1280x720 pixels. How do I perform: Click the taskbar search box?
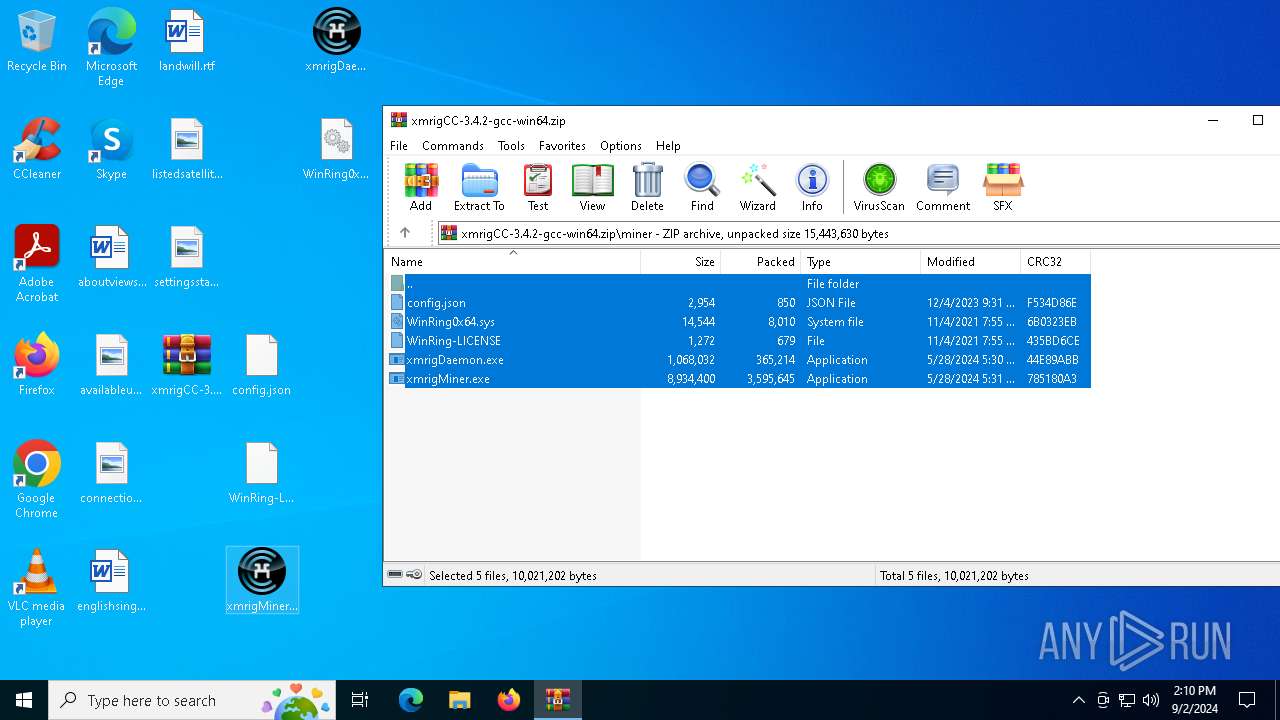(x=194, y=700)
